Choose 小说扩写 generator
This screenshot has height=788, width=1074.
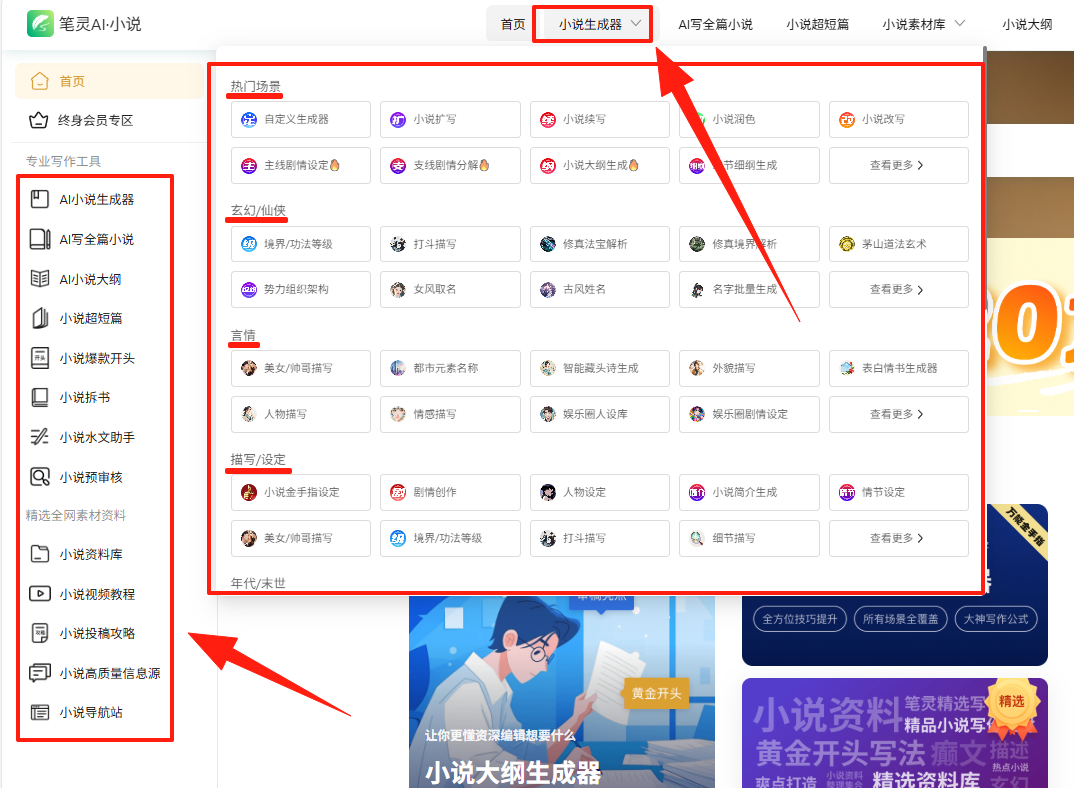(x=450, y=119)
